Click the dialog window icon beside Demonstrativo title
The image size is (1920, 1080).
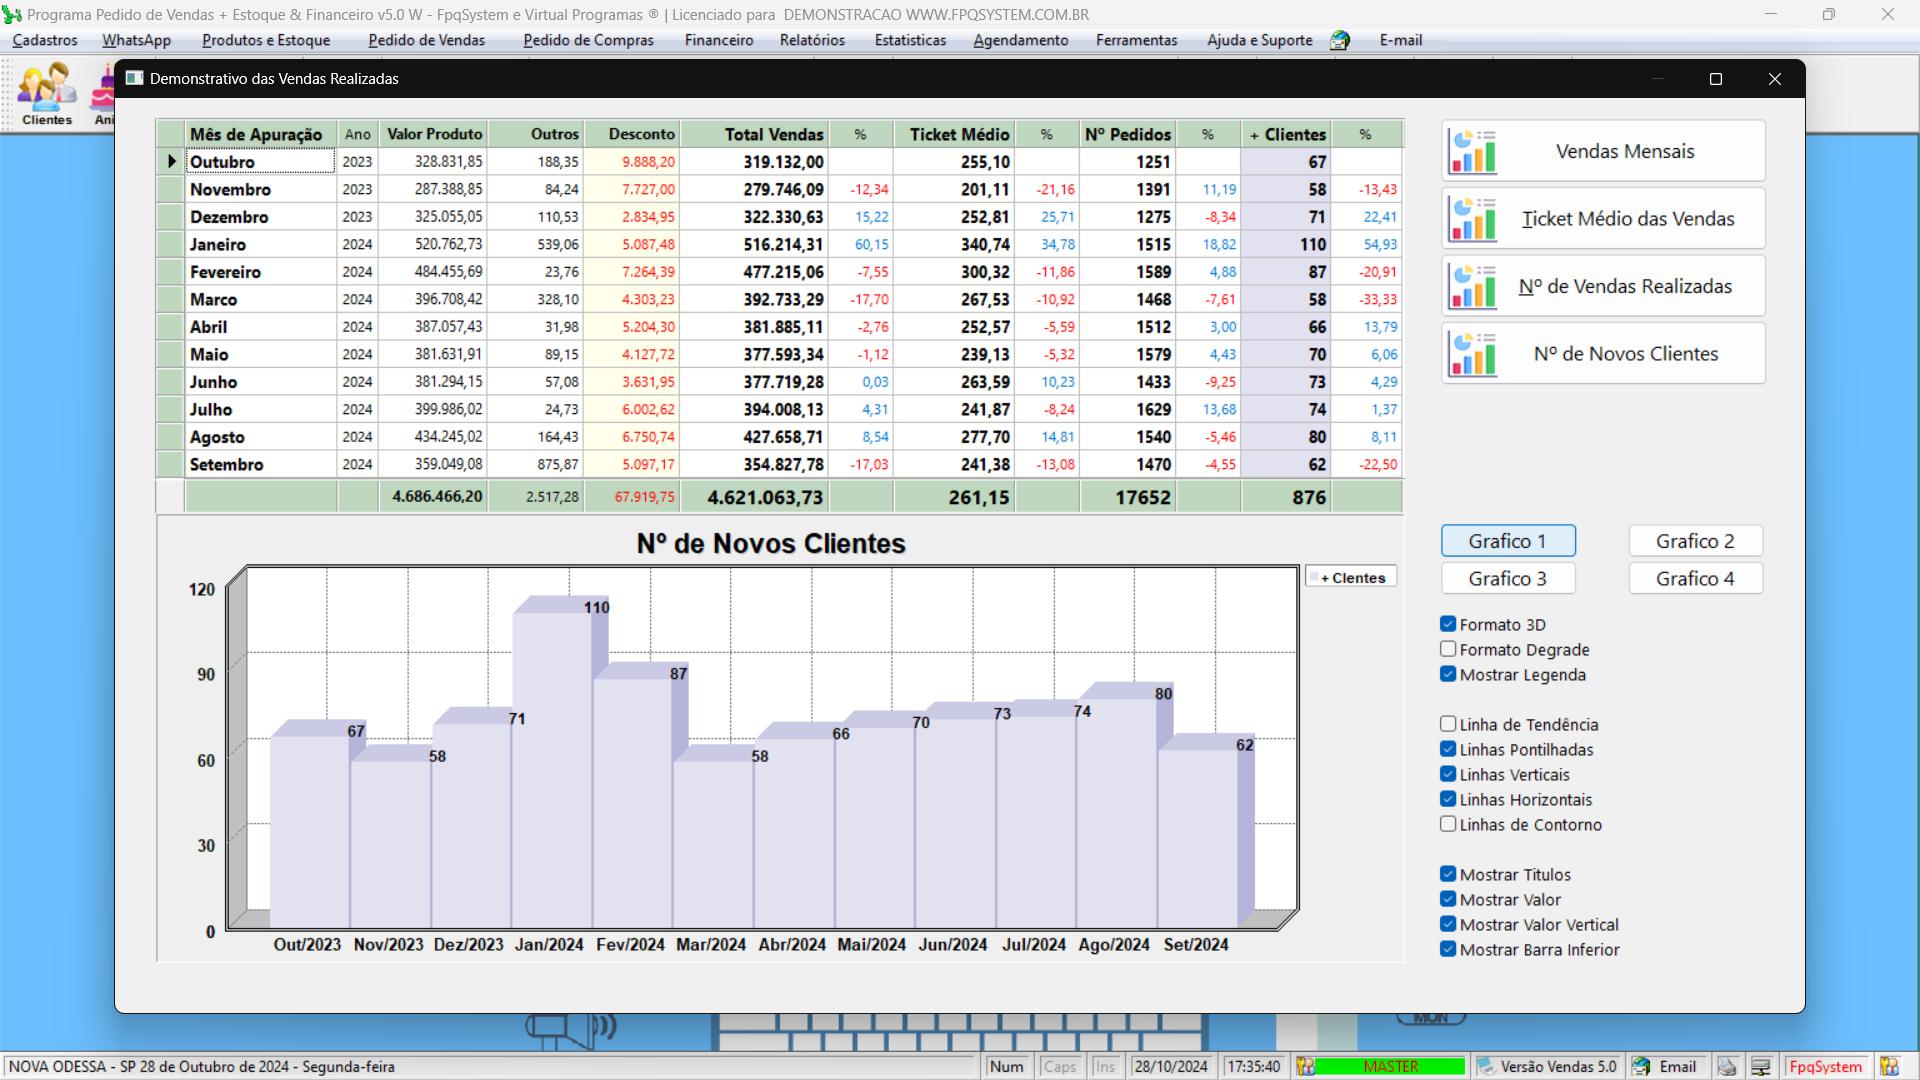tap(134, 78)
